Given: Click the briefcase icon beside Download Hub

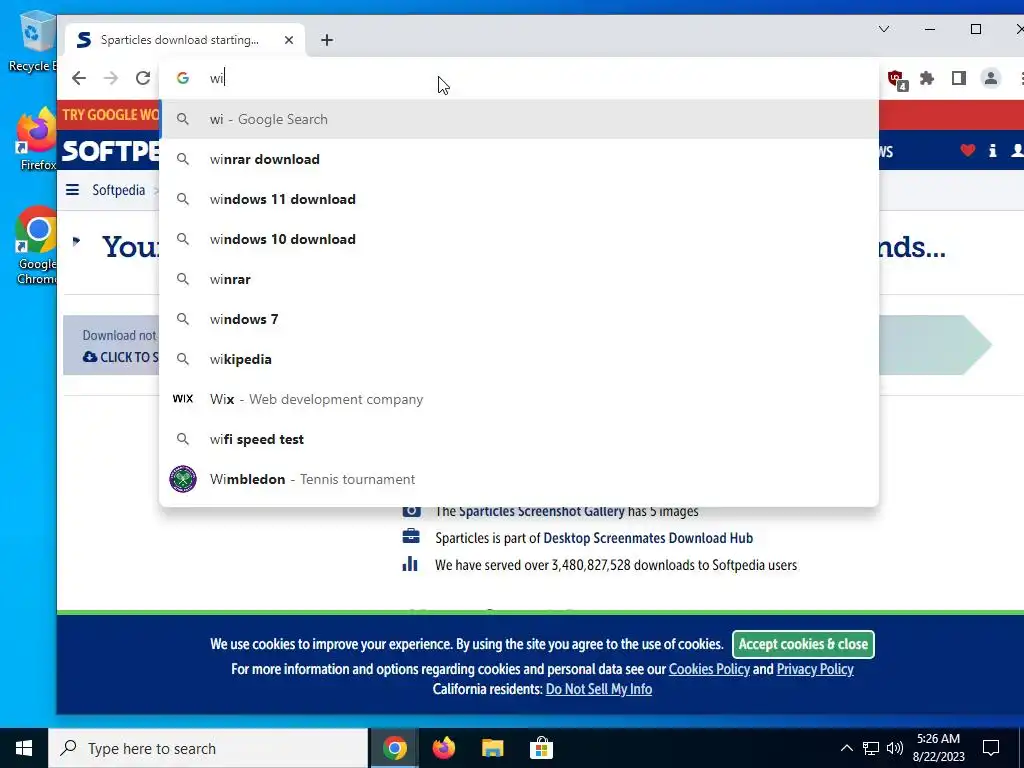Looking at the screenshot, I should click(411, 537).
